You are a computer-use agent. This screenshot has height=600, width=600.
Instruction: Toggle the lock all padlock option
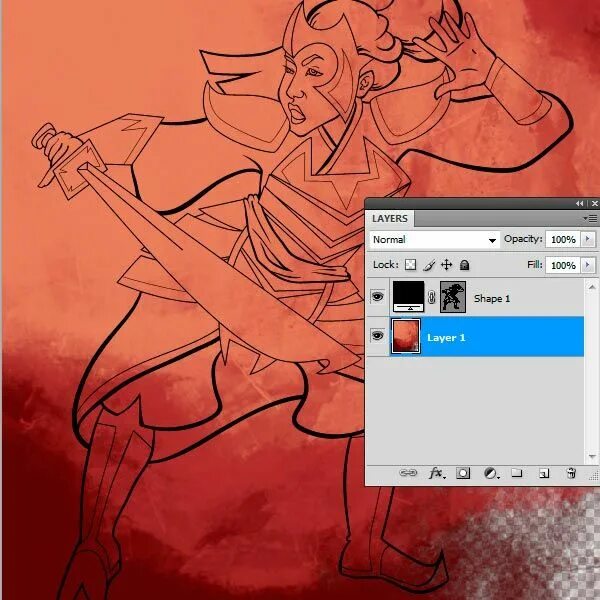(464, 265)
